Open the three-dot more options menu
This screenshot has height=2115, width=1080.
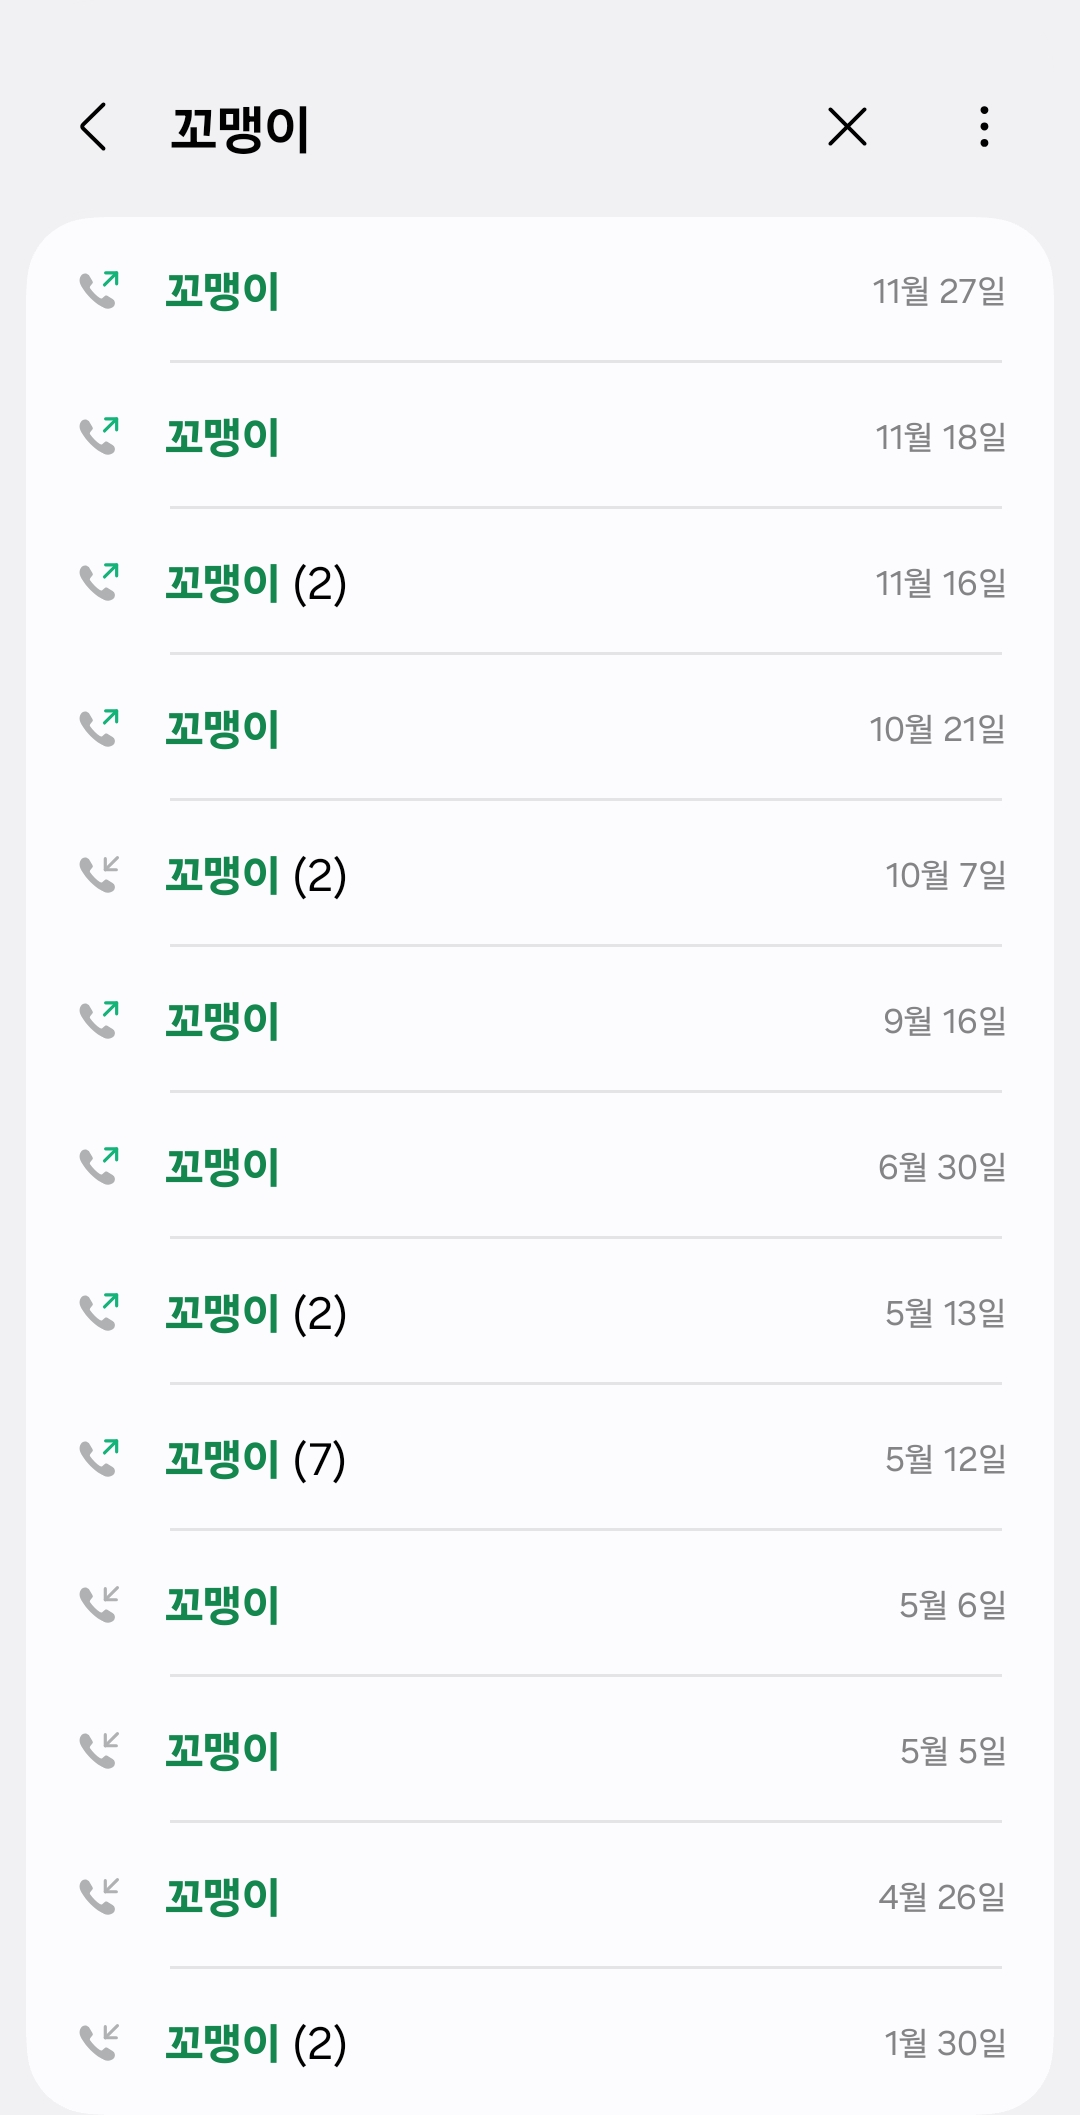click(984, 127)
